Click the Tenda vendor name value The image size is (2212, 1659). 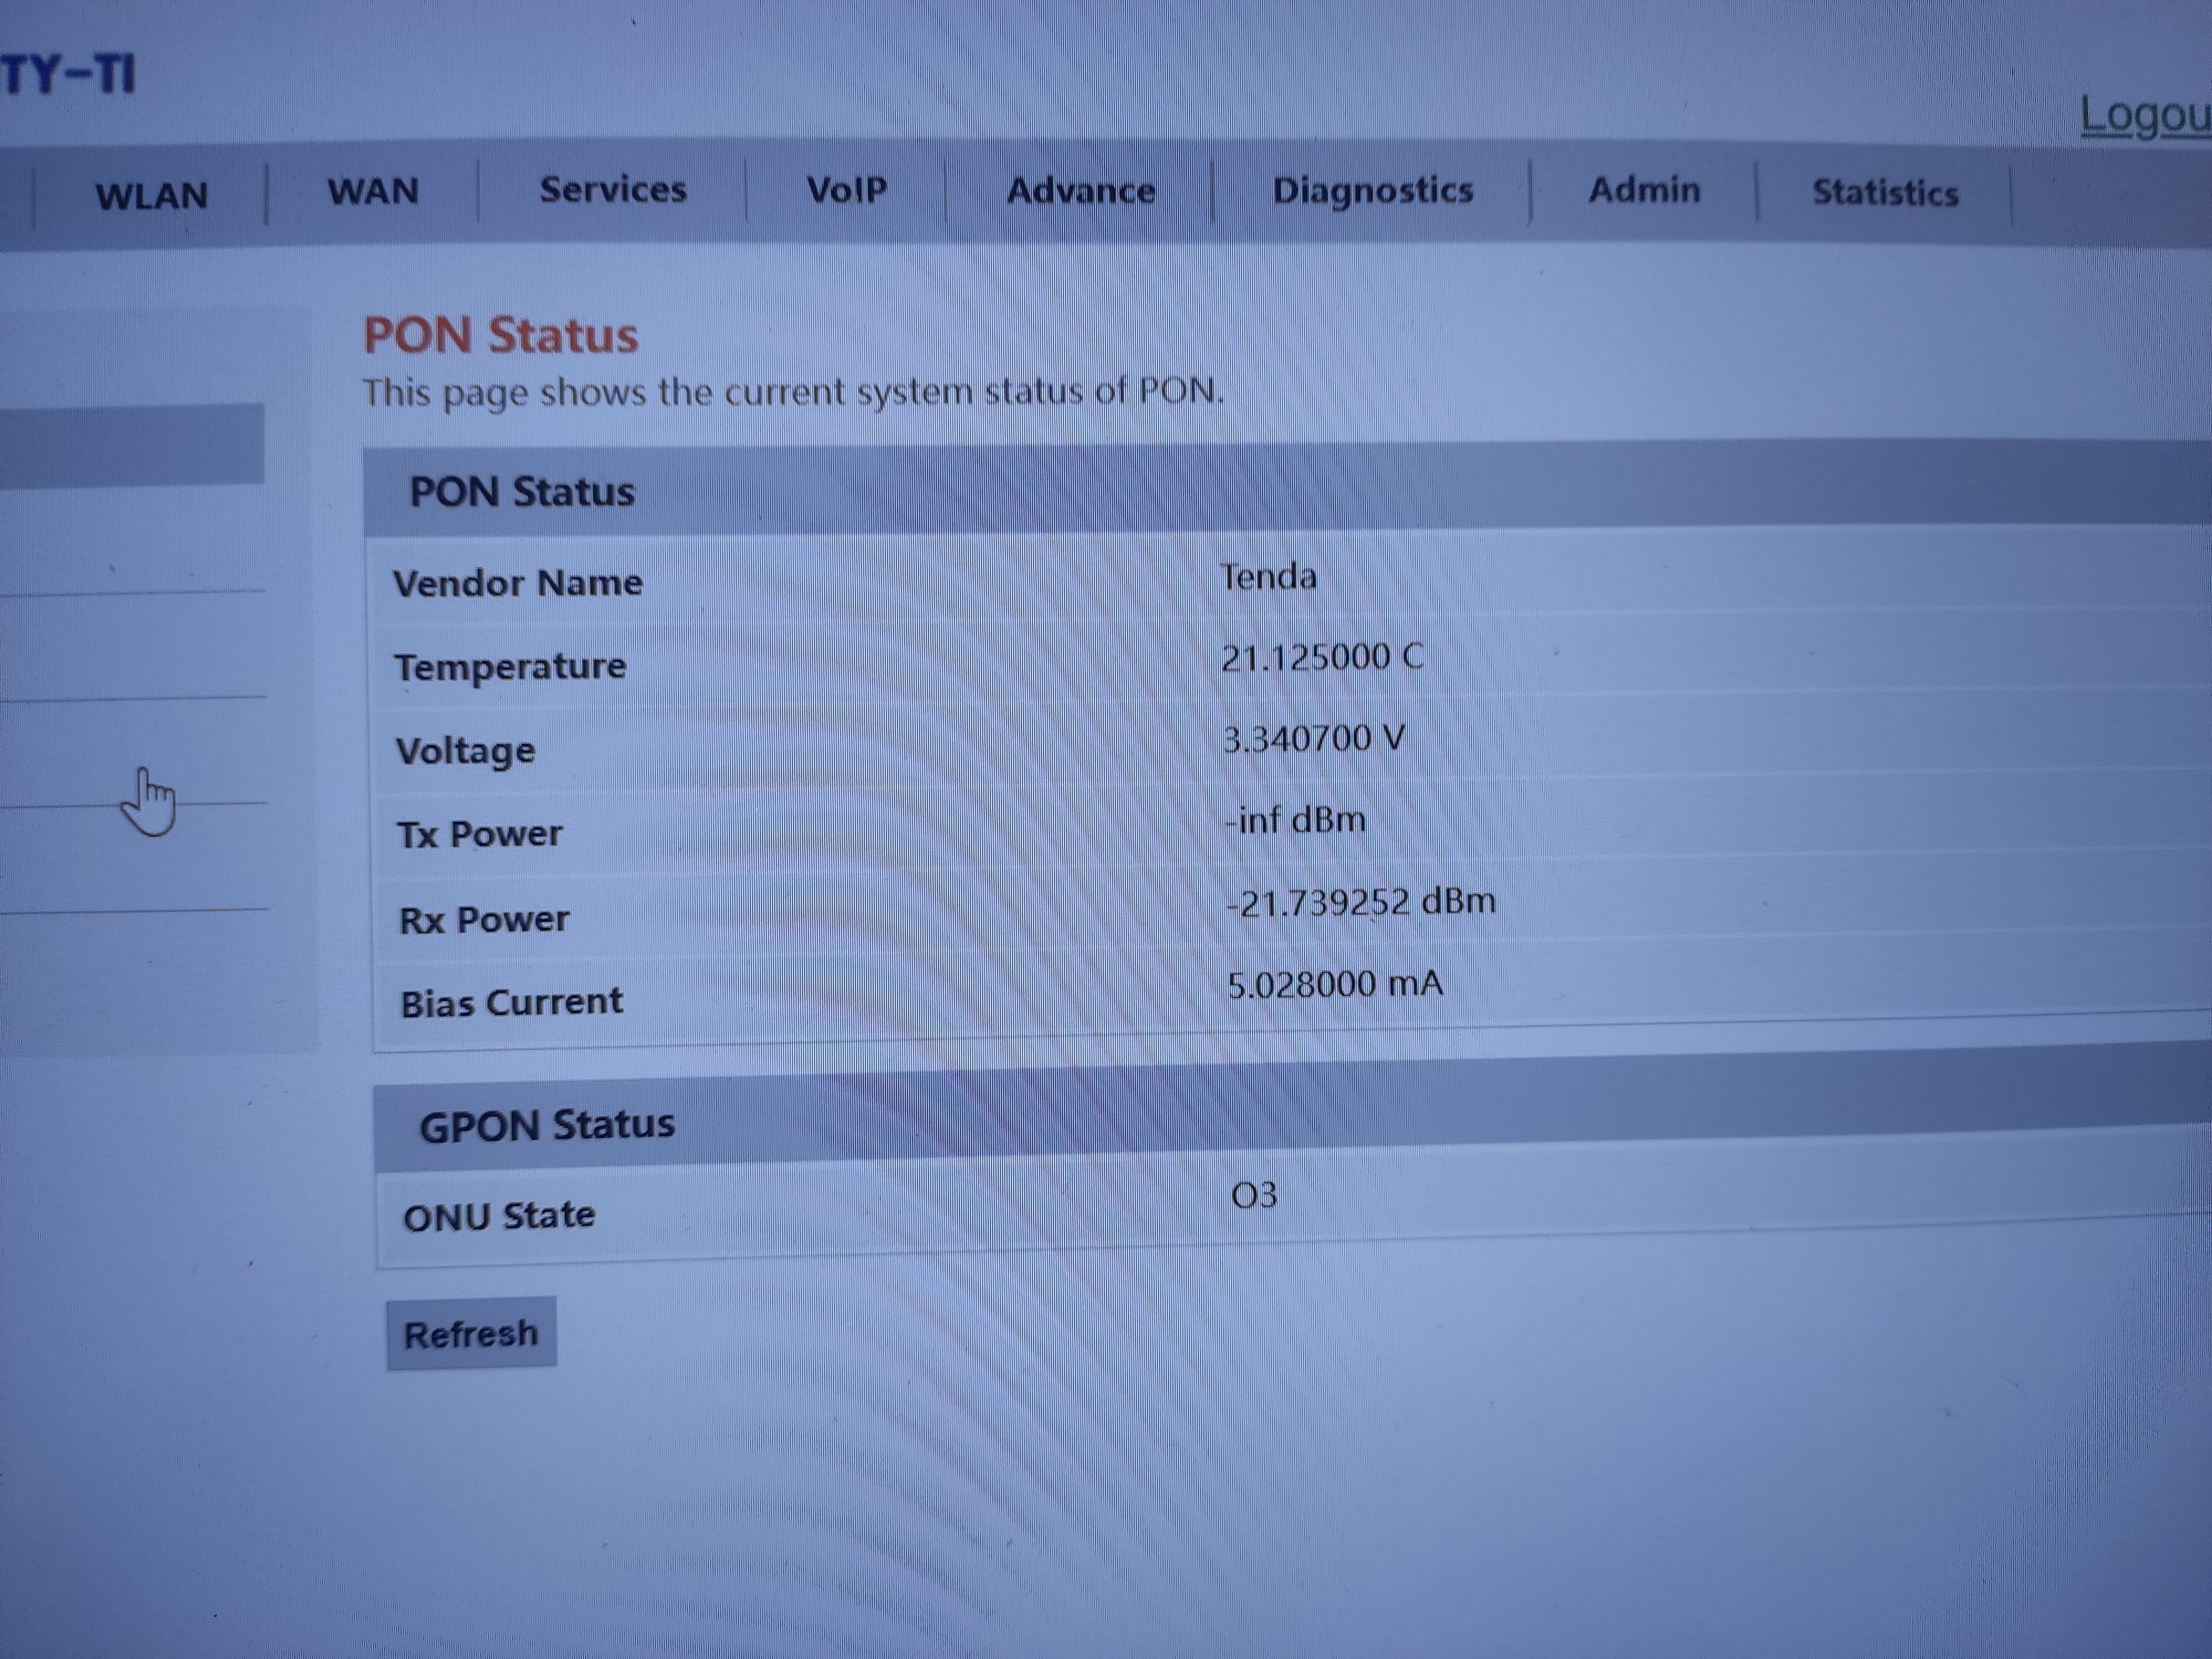coord(1268,577)
